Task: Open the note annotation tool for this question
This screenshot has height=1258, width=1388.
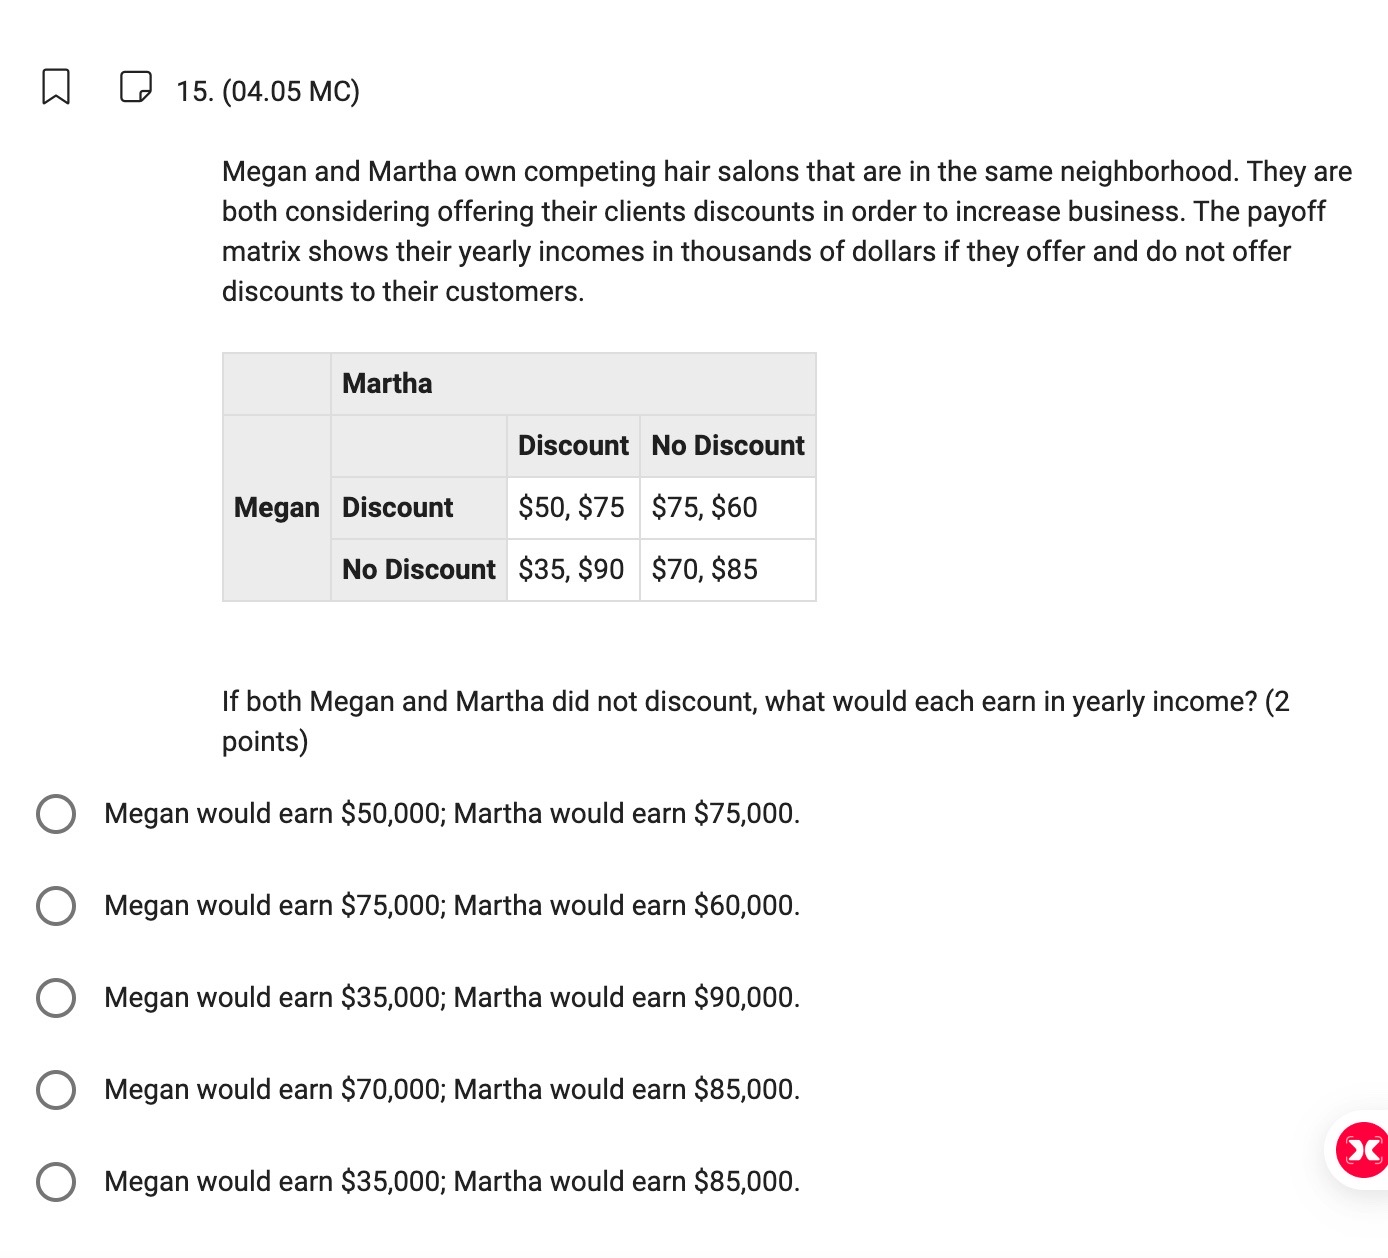Action: [x=135, y=88]
